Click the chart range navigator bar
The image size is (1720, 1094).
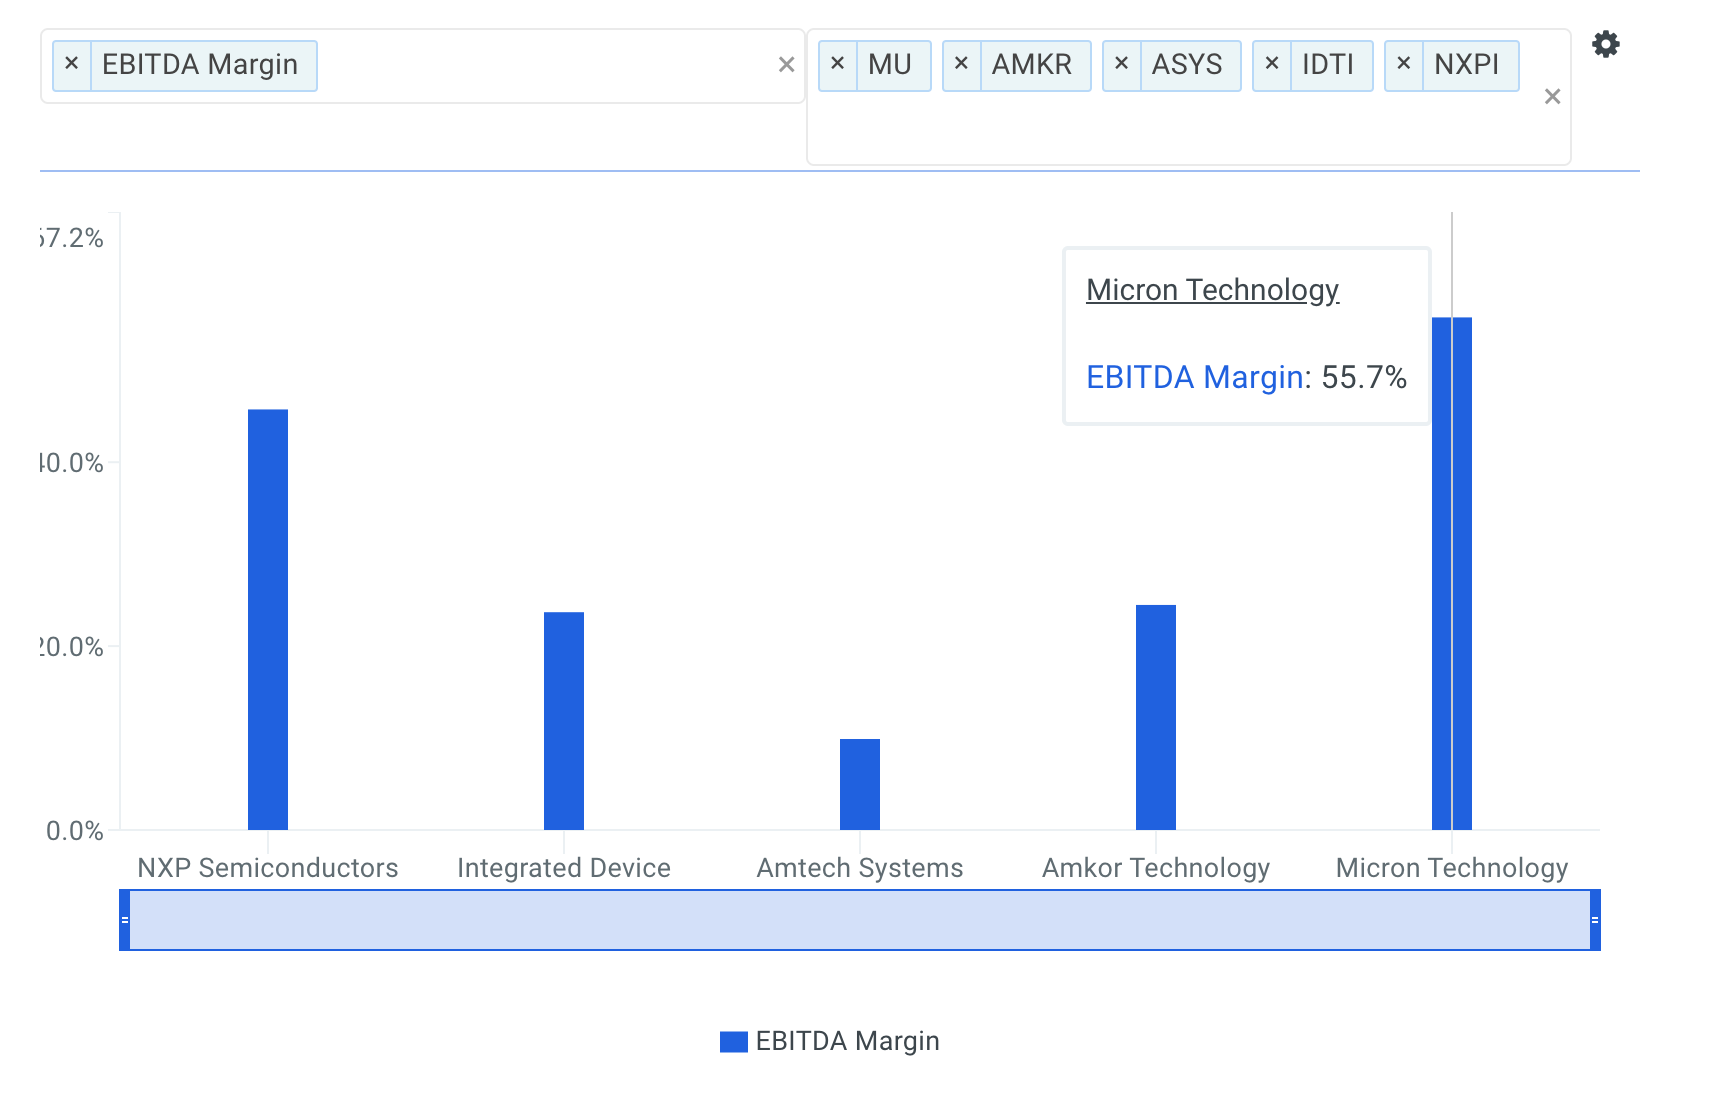click(860, 920)
